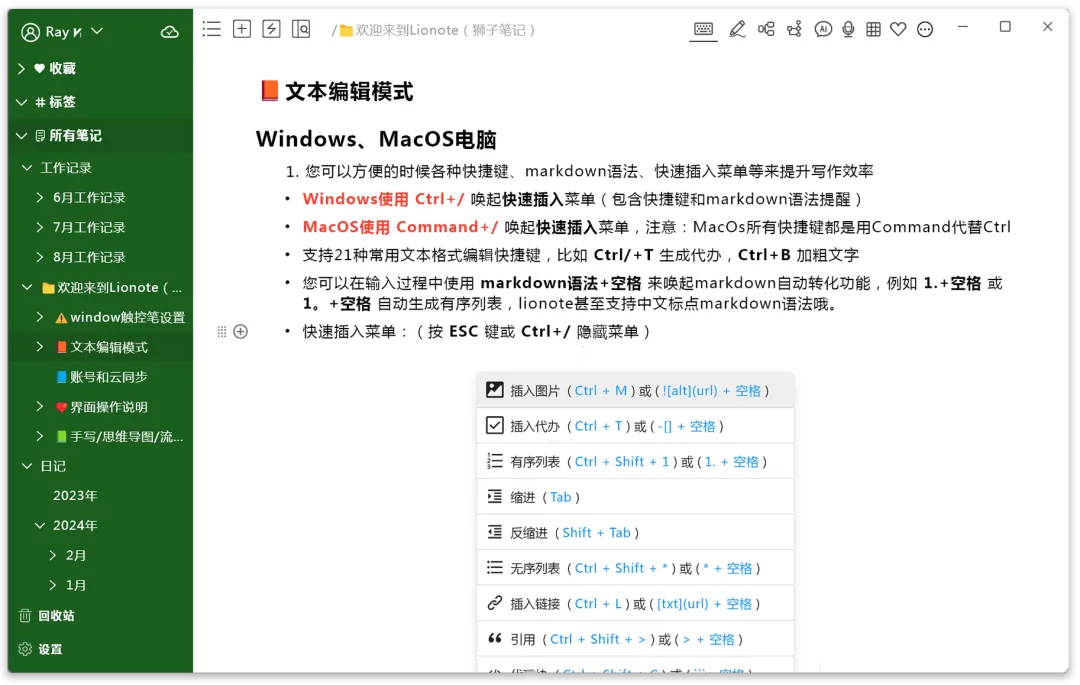The height and width of the screenshot is (685, 1080).
Task: Open the quick note lightning icon
Action: 271,29
